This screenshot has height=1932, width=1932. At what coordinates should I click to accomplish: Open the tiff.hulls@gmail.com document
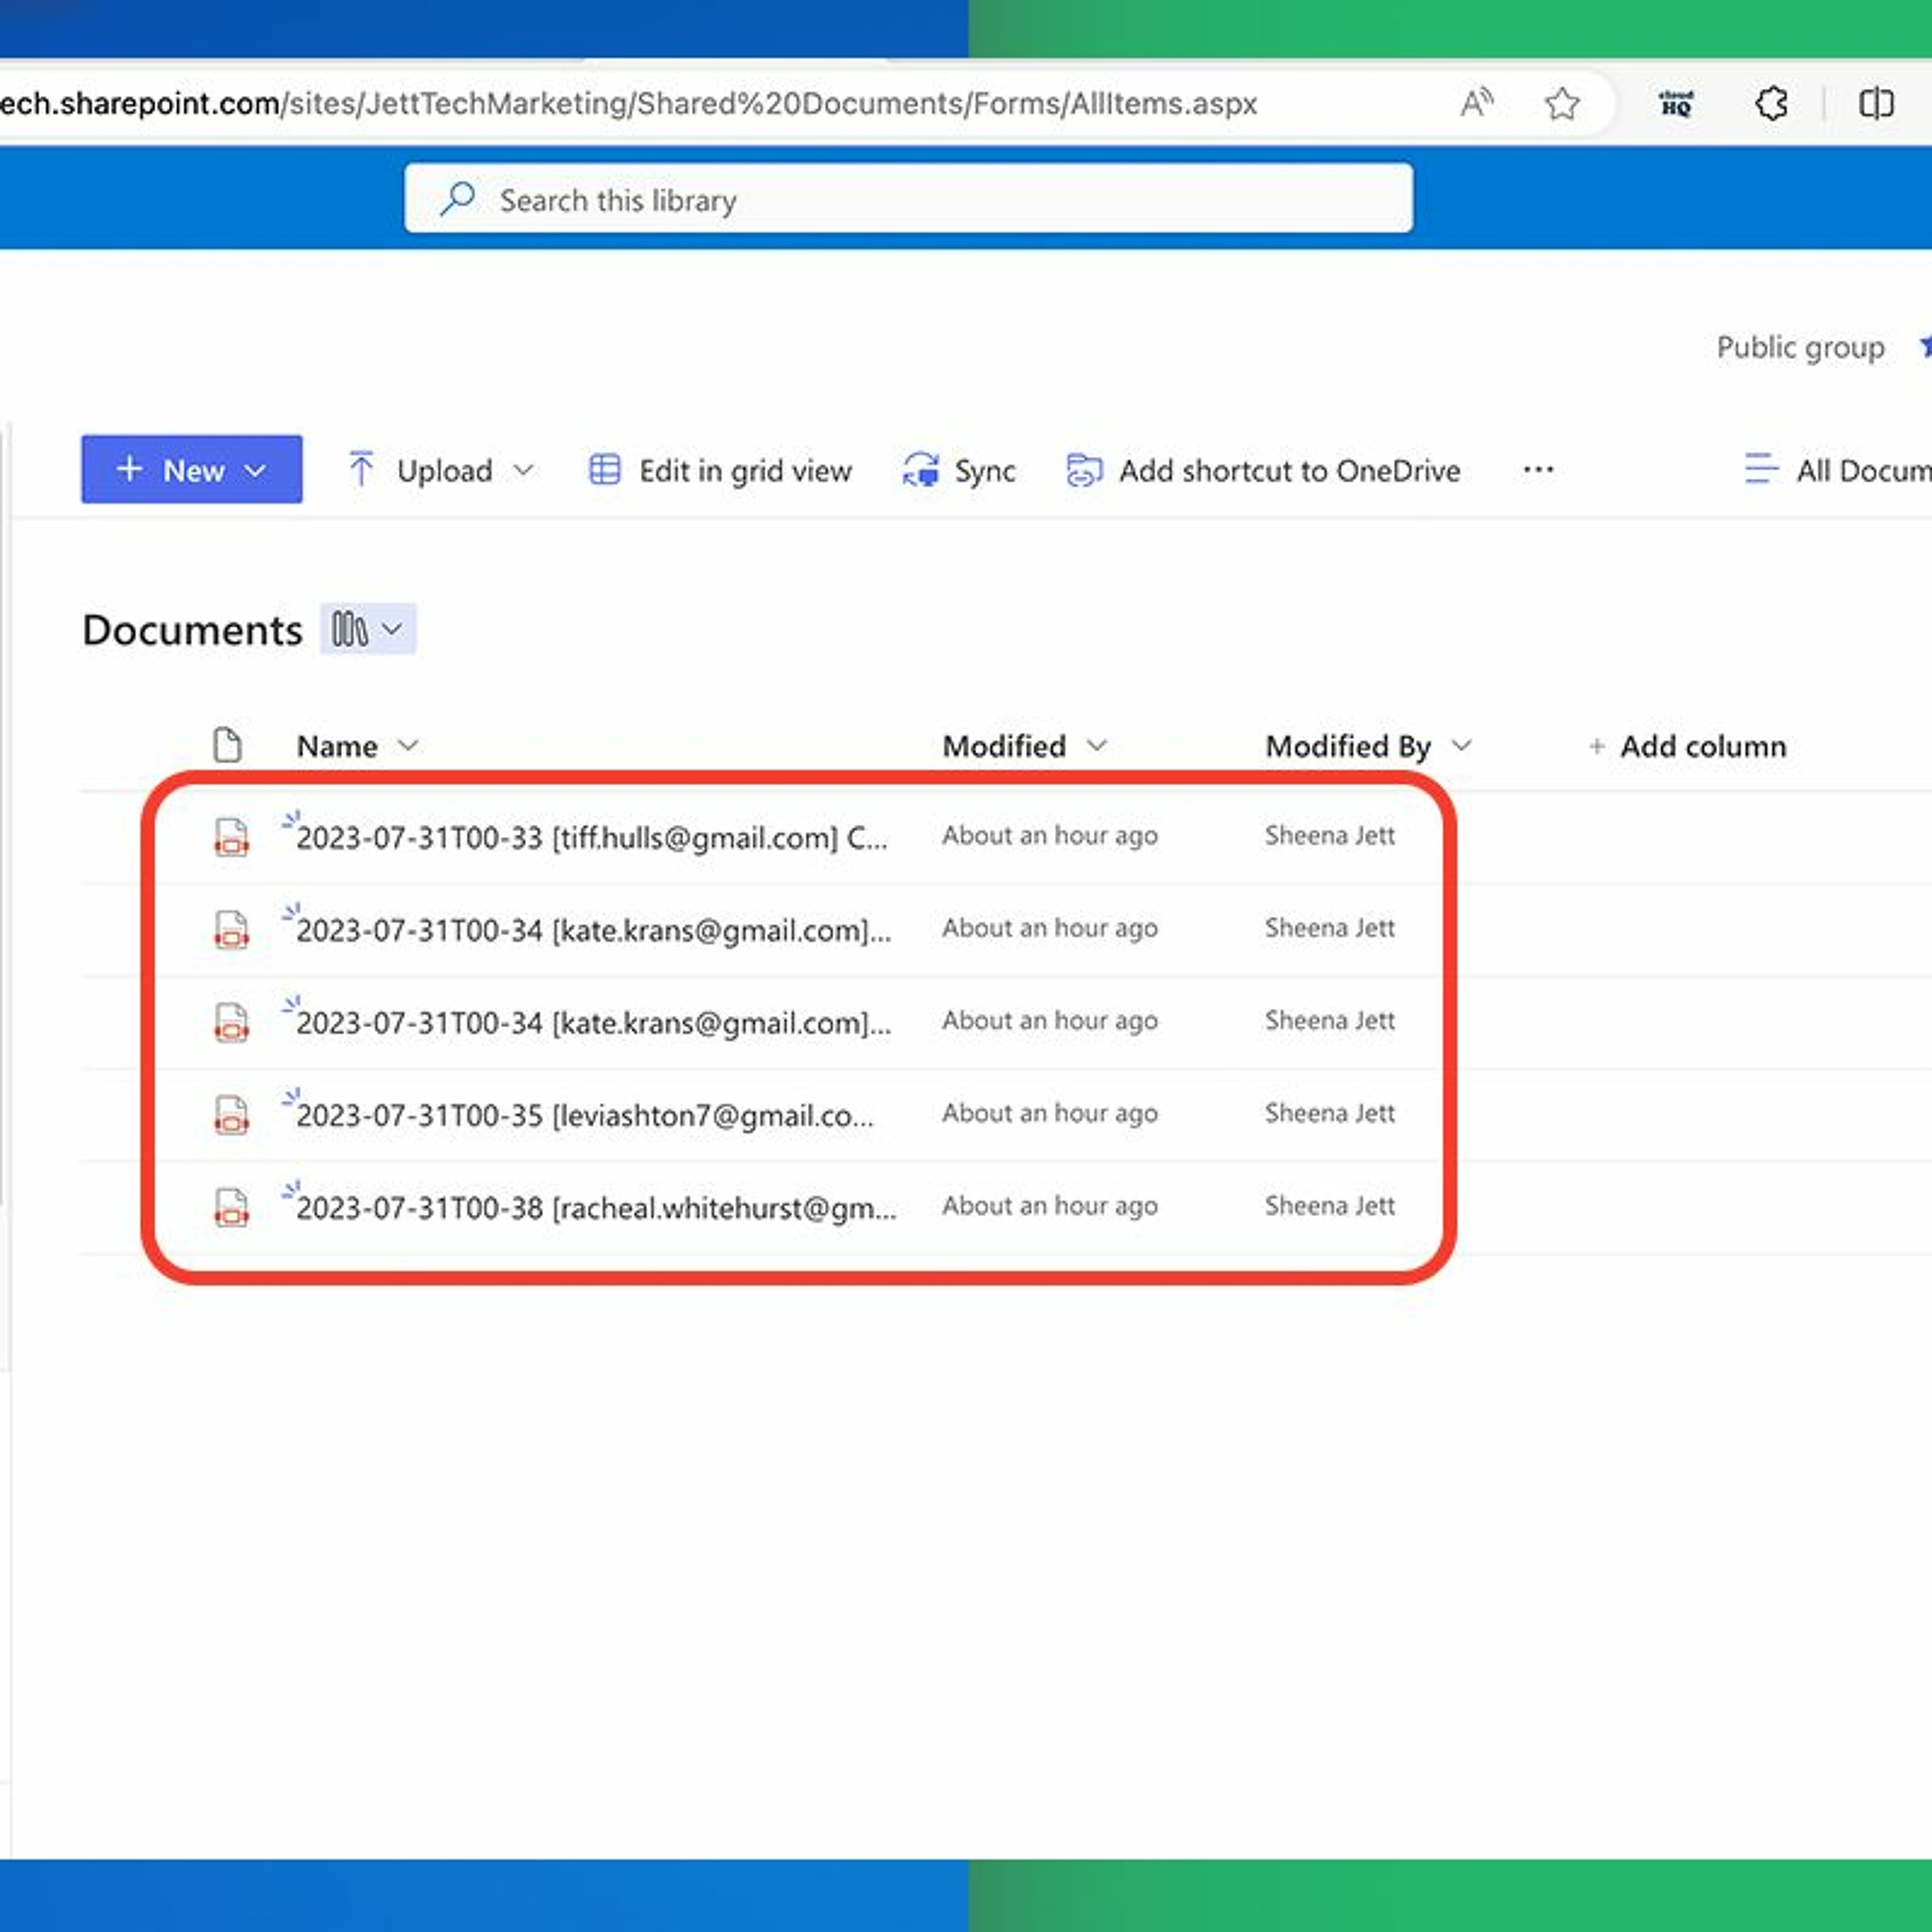tap(592, 837)
